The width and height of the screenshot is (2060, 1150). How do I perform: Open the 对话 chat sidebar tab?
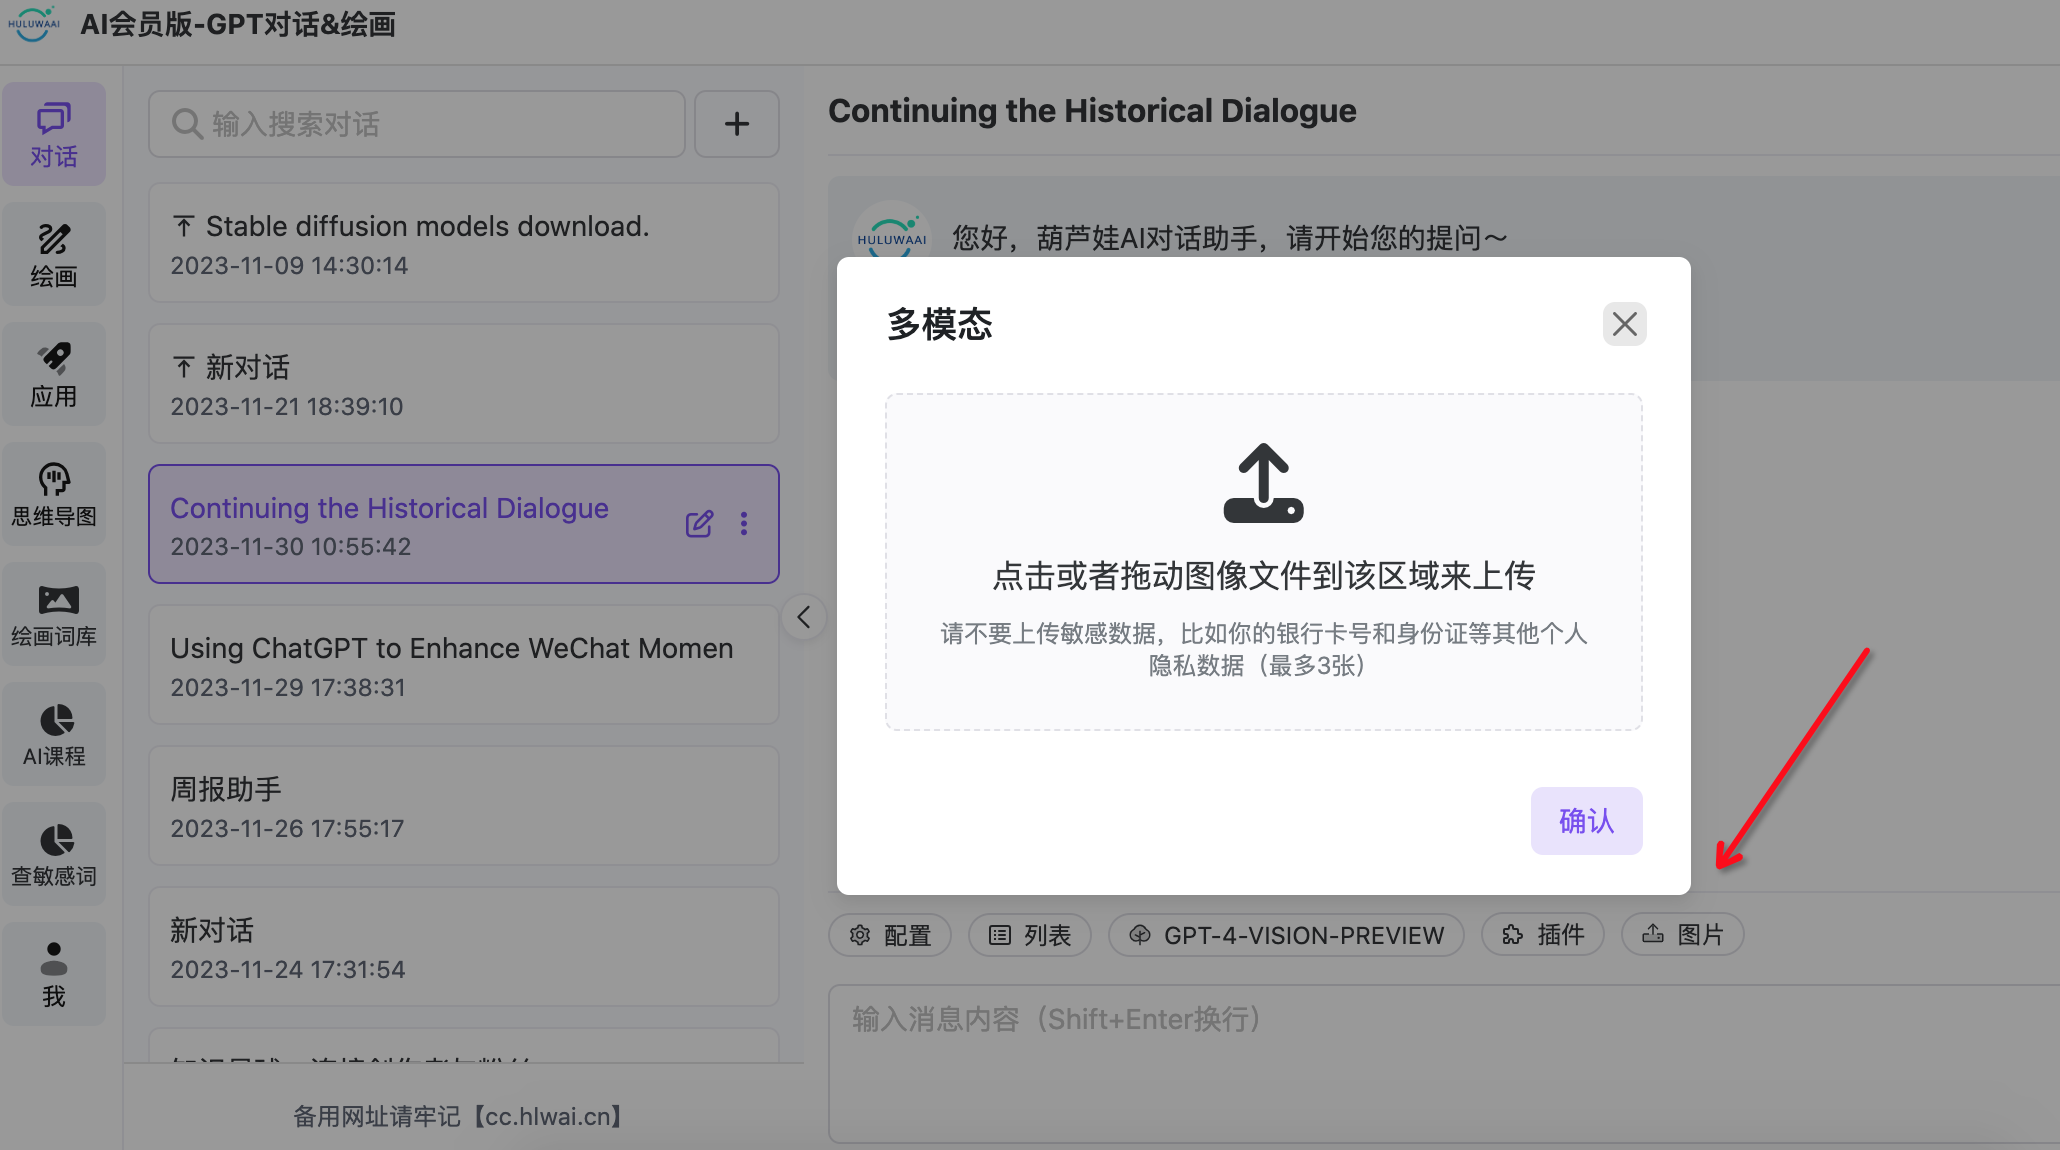coord(54,134)
